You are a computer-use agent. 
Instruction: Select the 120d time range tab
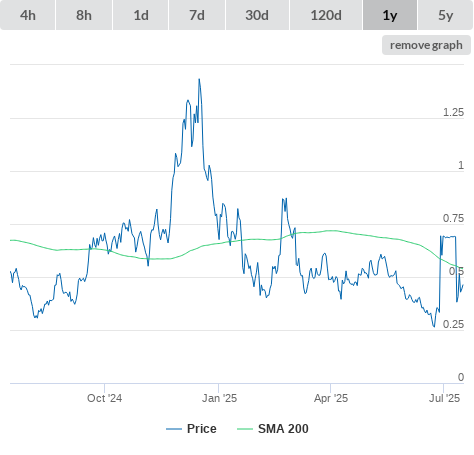326,15
